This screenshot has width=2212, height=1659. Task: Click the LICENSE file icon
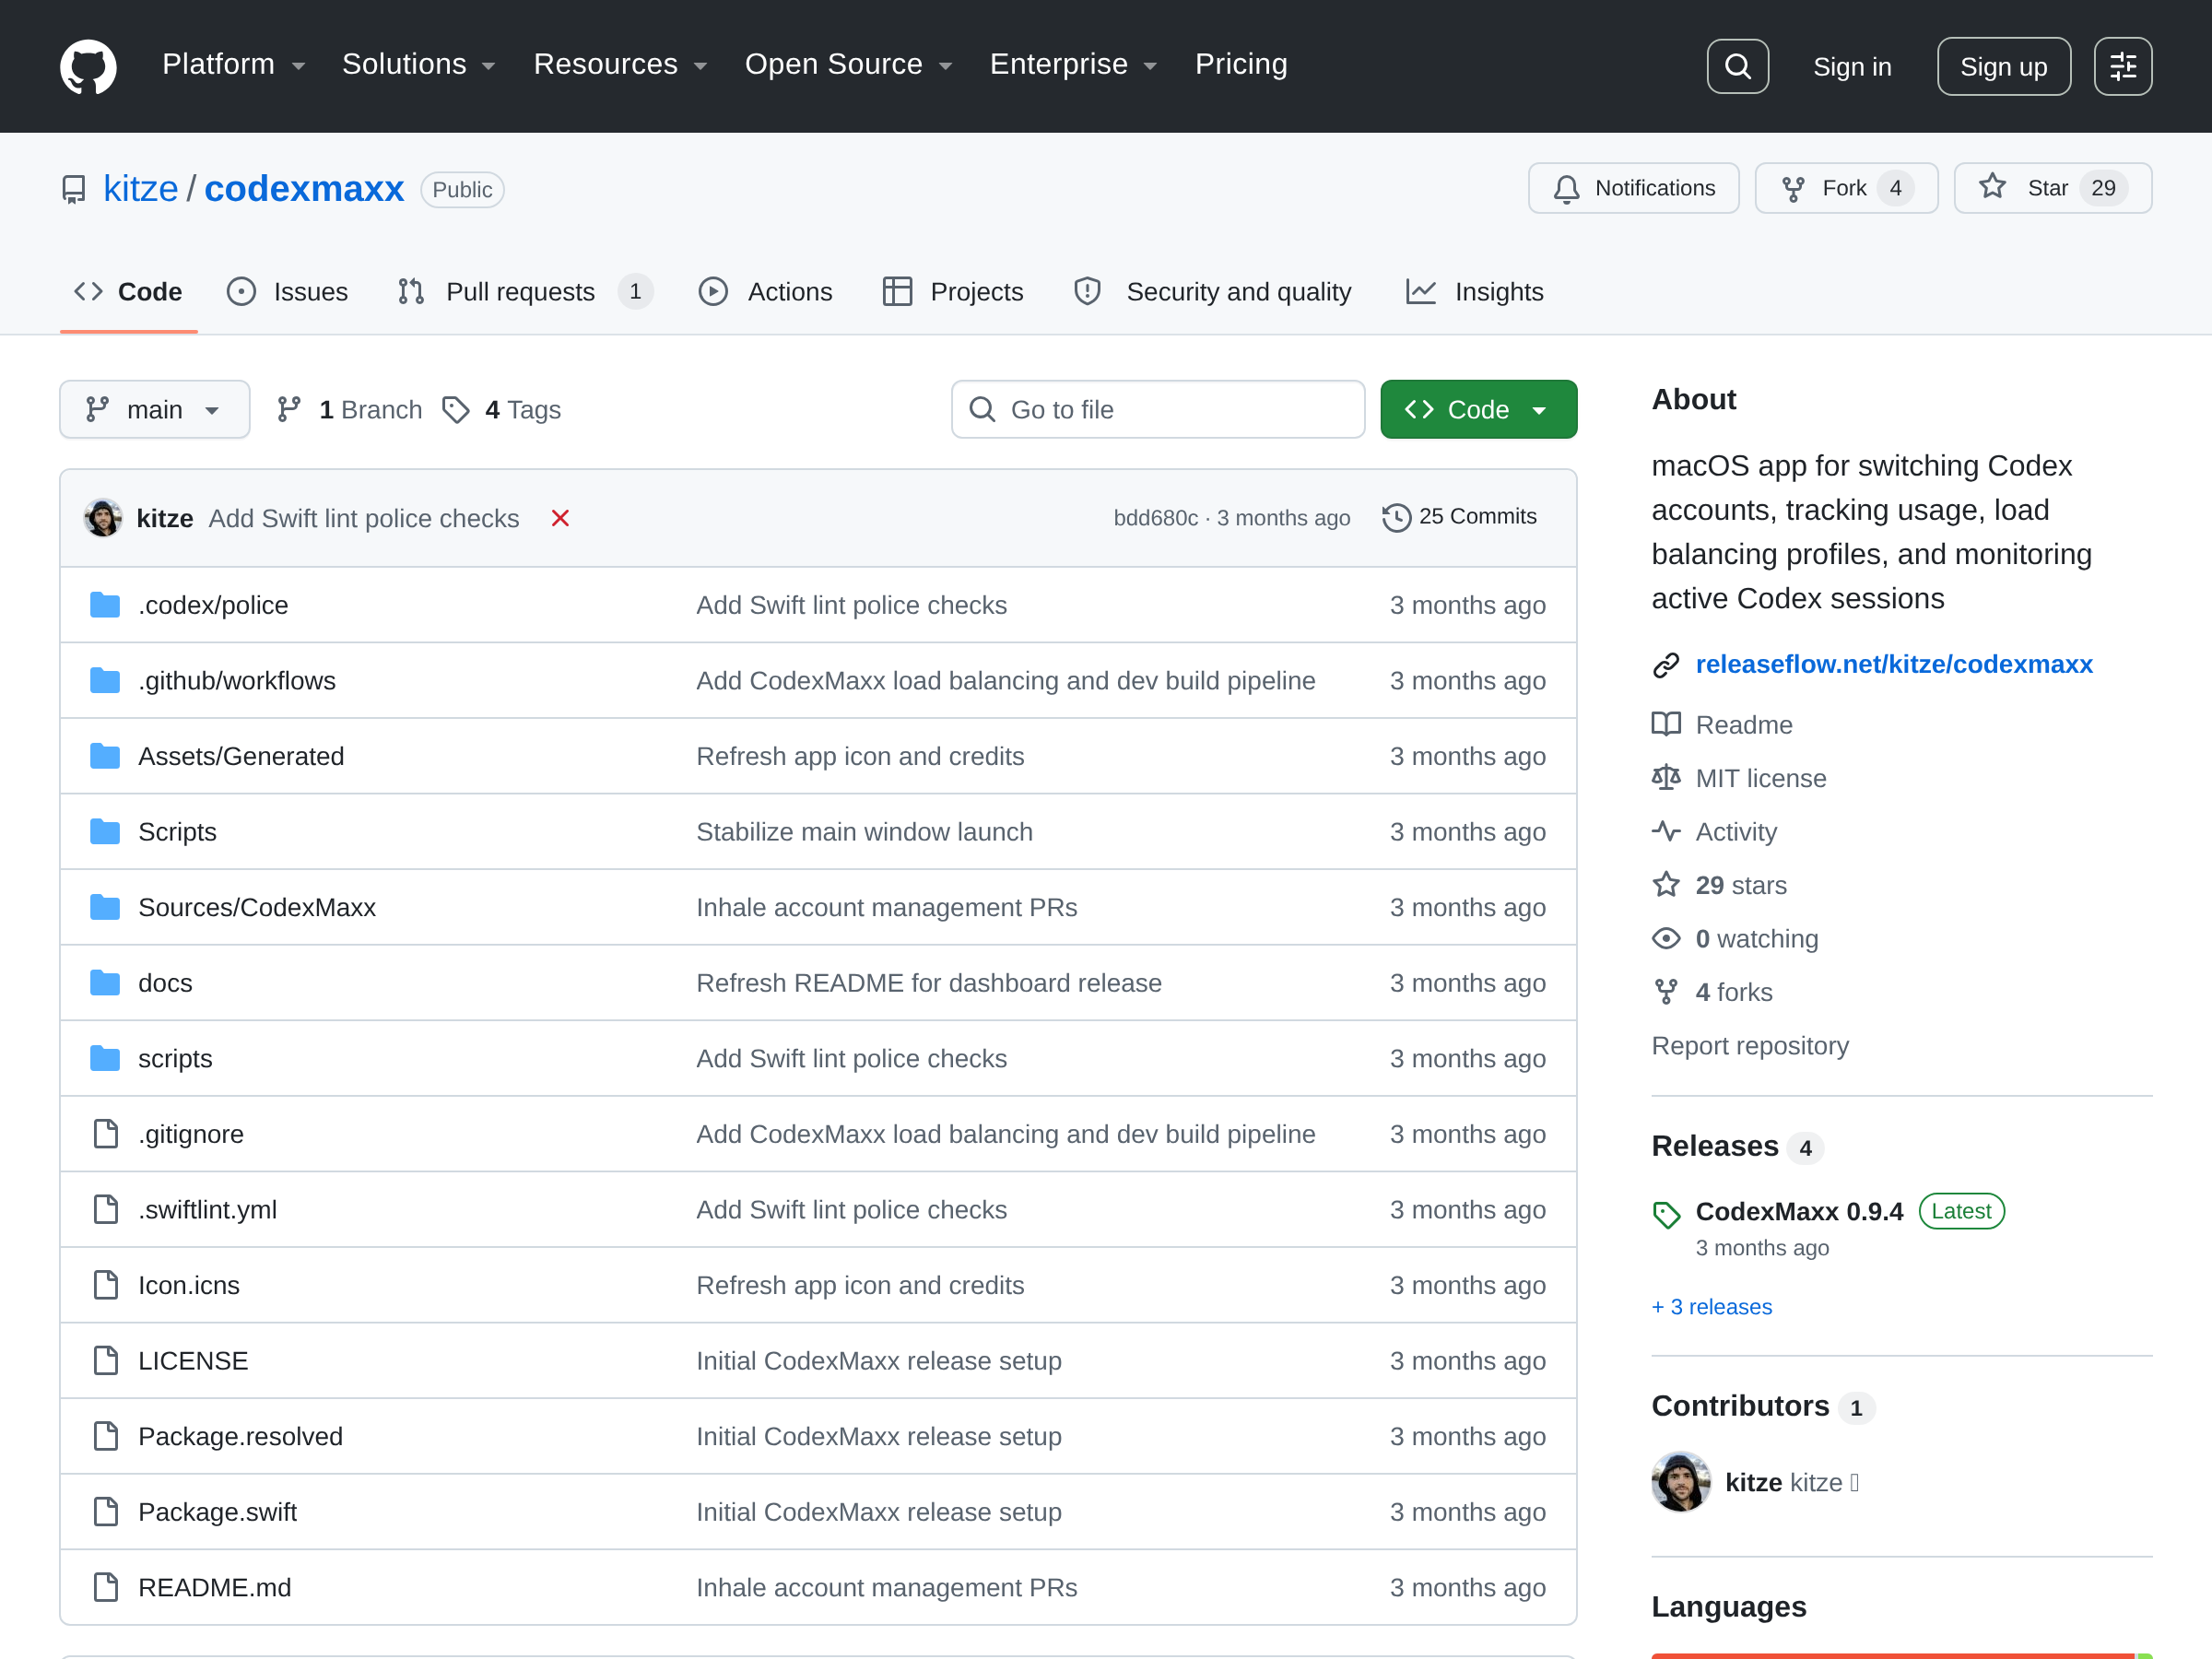coord(105,1361)
